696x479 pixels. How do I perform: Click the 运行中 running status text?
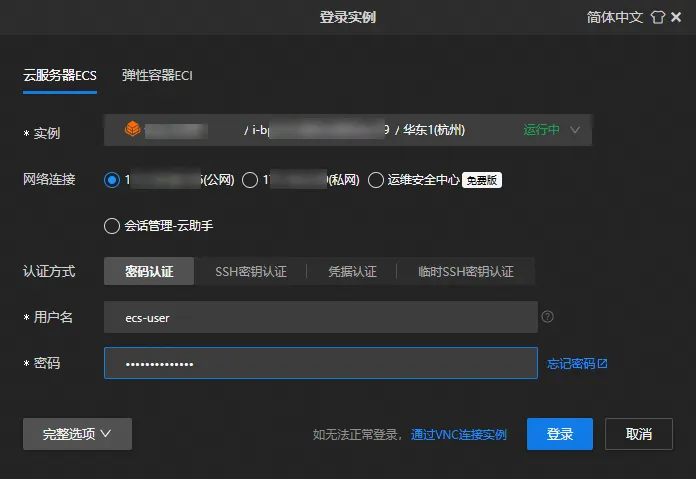(x=541, y=130)
